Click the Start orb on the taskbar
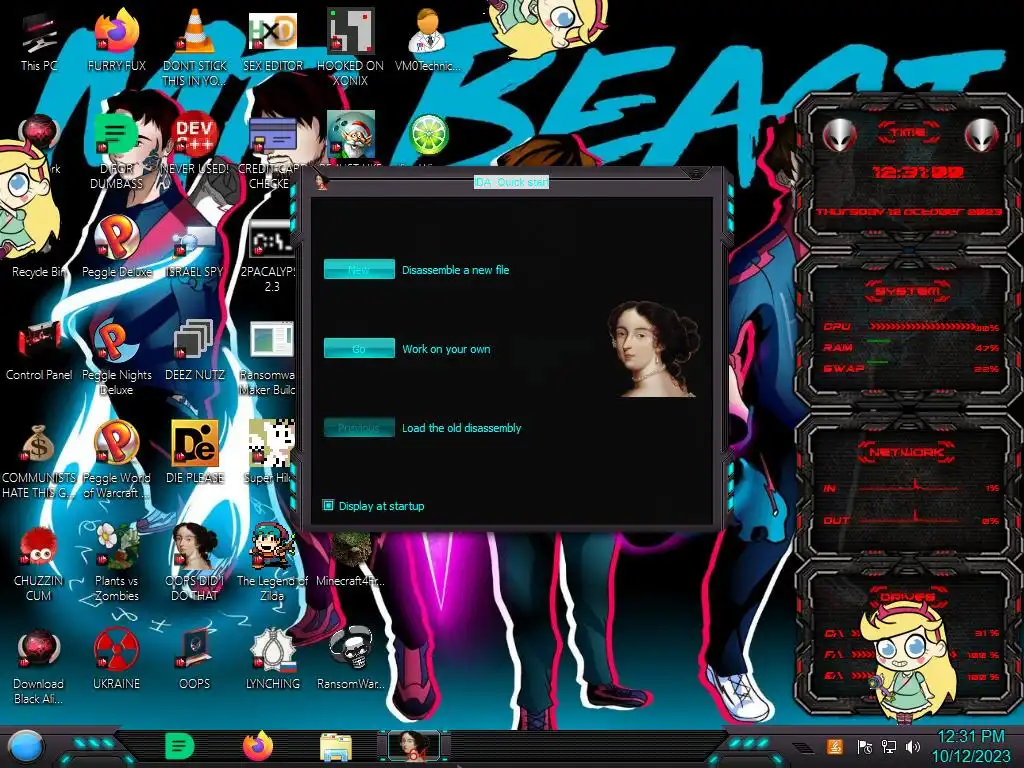 click(x=26, y=748)
